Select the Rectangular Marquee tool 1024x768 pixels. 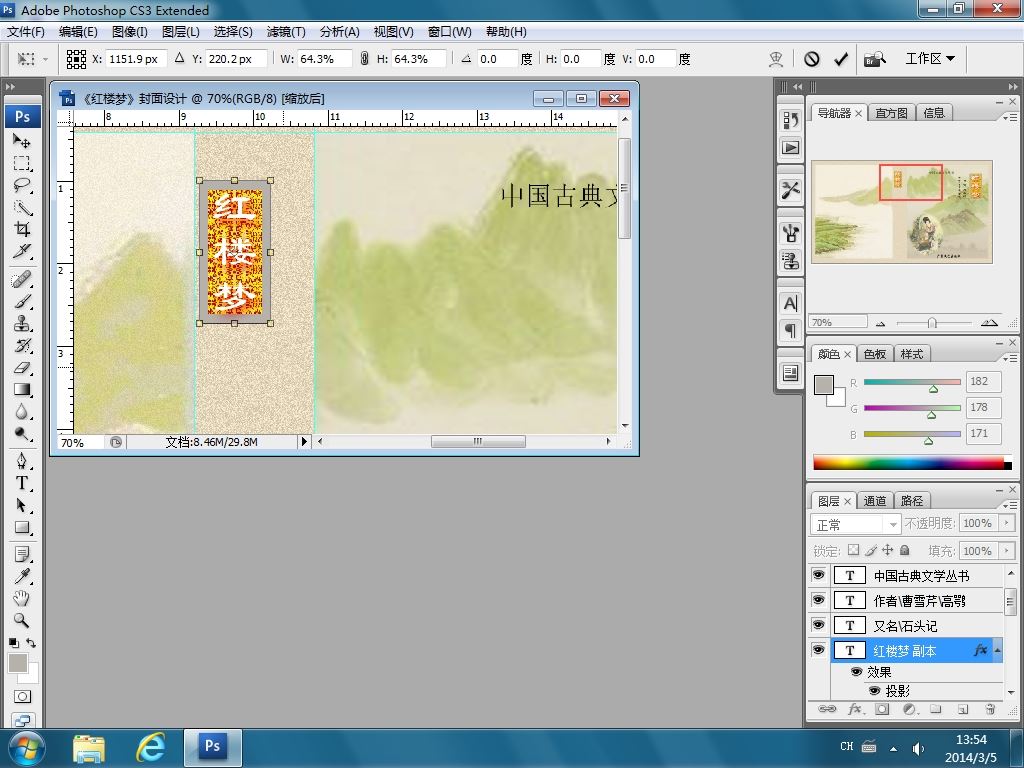(x=22, y=163)
